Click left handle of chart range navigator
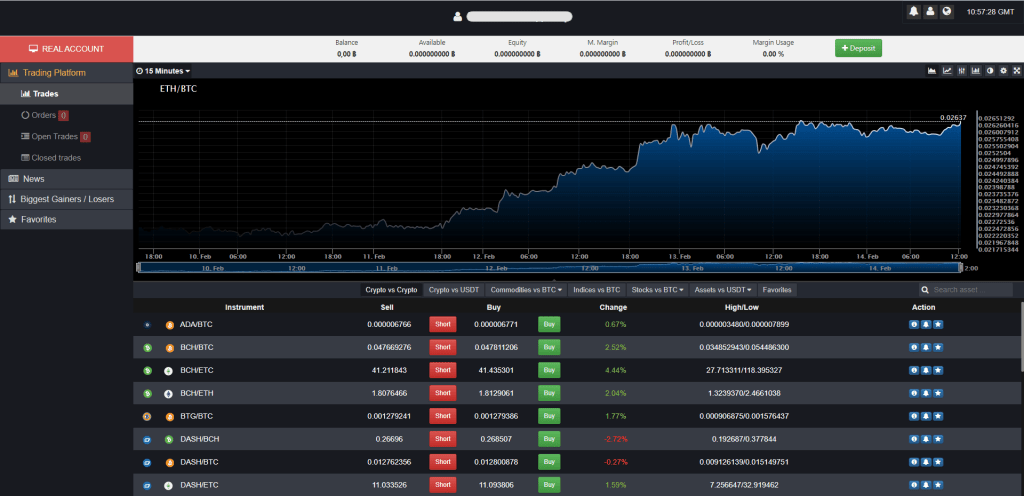The image size is (1024, 496). pos(138,268)
